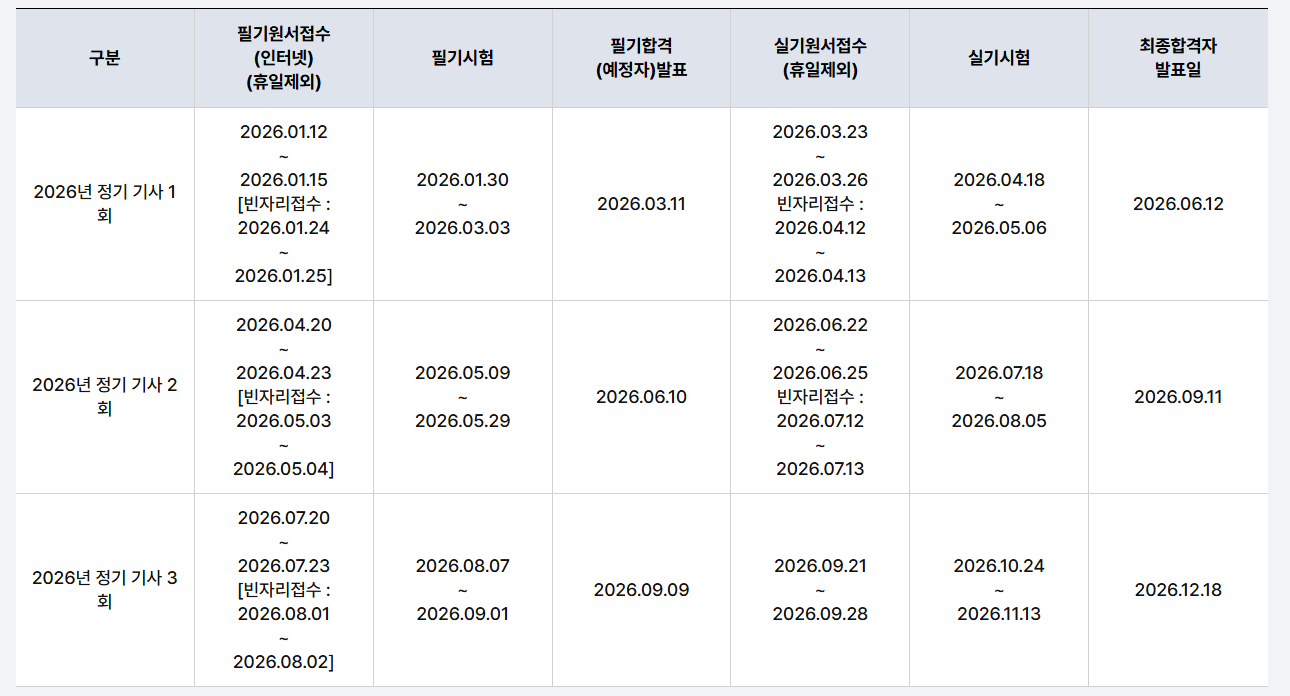The height and width of the screenshot is (696, 1290).
Task: Click the 필기시험 column header
Action: coord(463,58)
